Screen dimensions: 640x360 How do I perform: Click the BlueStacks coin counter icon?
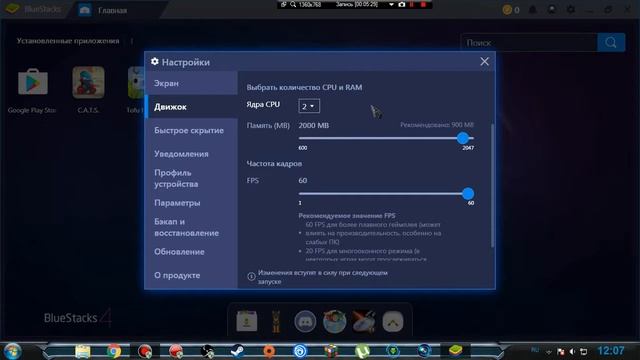(507, 10)
